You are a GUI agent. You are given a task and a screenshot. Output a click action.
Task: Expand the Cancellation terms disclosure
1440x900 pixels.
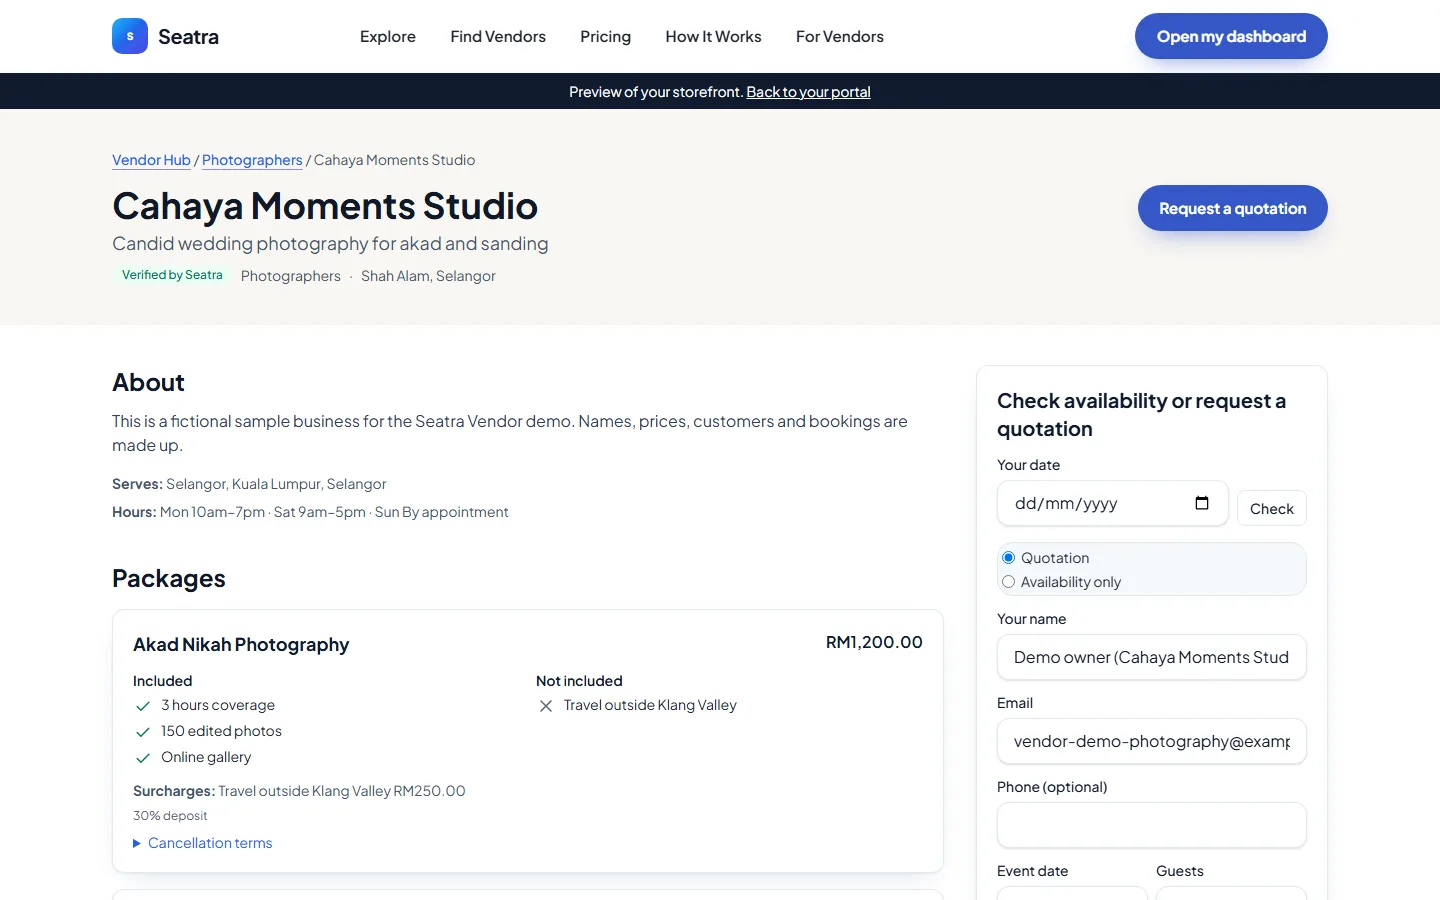tap(203, 843)
